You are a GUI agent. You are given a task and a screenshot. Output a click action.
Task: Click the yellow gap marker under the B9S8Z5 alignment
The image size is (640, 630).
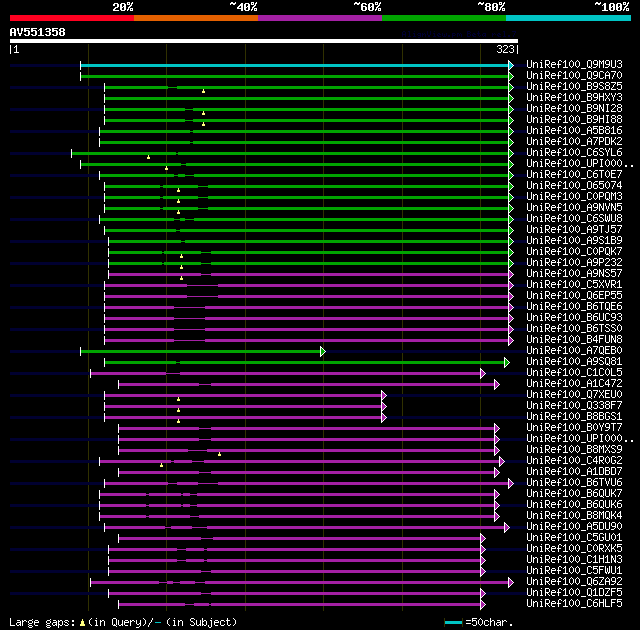coord(203,91)
